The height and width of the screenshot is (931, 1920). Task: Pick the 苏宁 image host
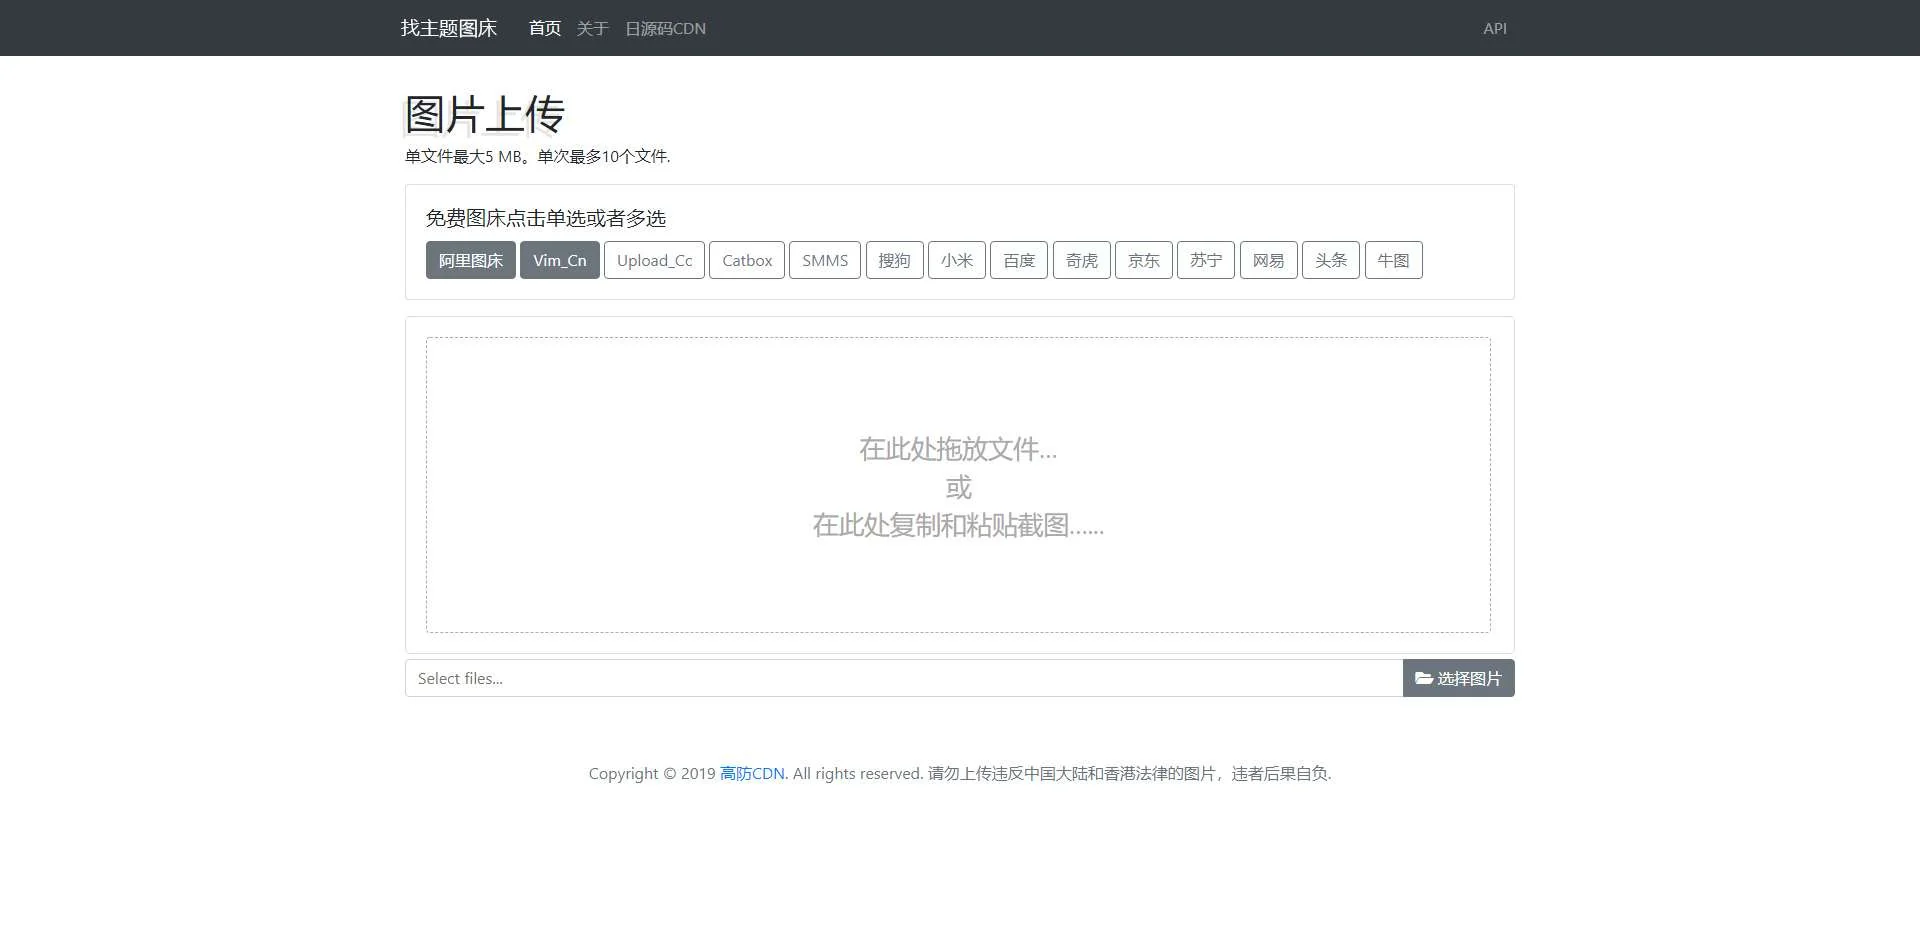[1205, 261]
